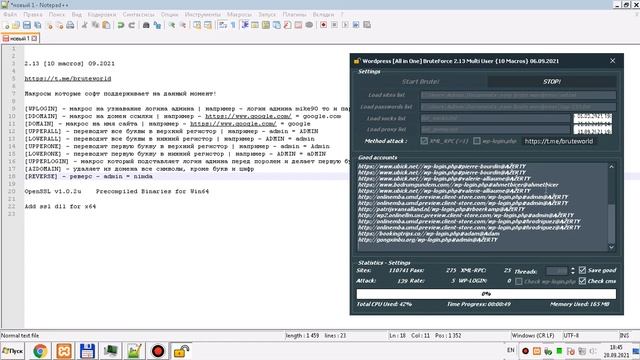Open a file via toolbar folder icon
The width and height of the screenshot is (640, 360).
tap(16, 25)
